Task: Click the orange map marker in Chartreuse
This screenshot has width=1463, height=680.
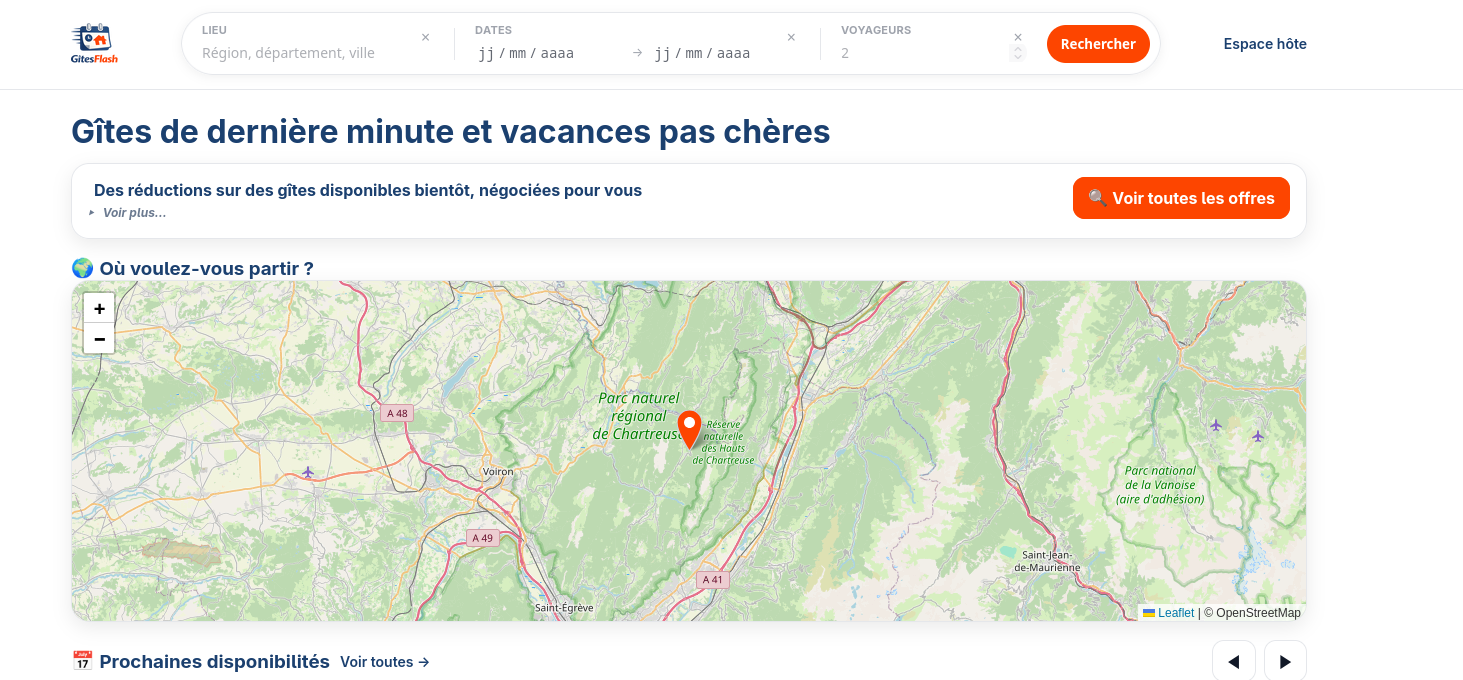Action: point(689,428)
